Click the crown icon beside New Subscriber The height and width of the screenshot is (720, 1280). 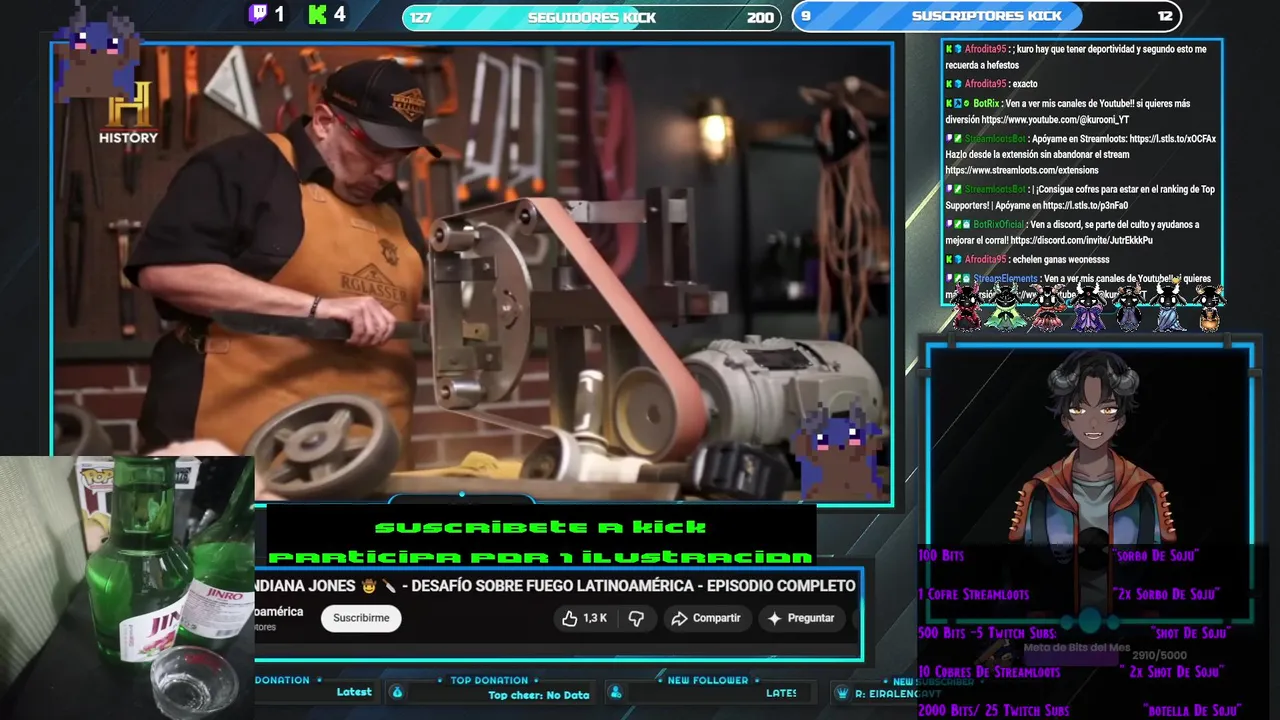coord(842,692)
